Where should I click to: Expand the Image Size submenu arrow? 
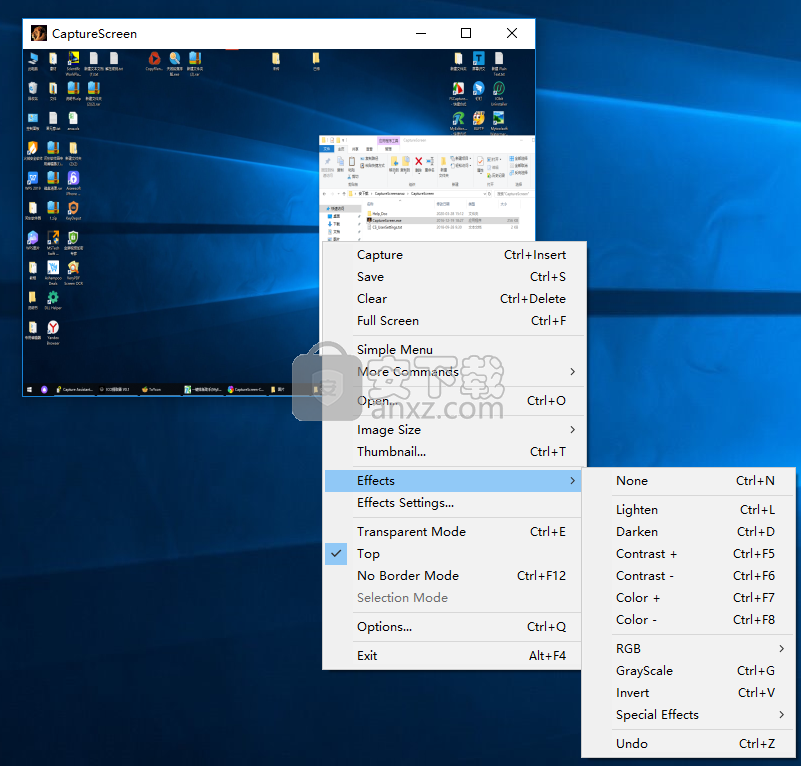(572, 430)
